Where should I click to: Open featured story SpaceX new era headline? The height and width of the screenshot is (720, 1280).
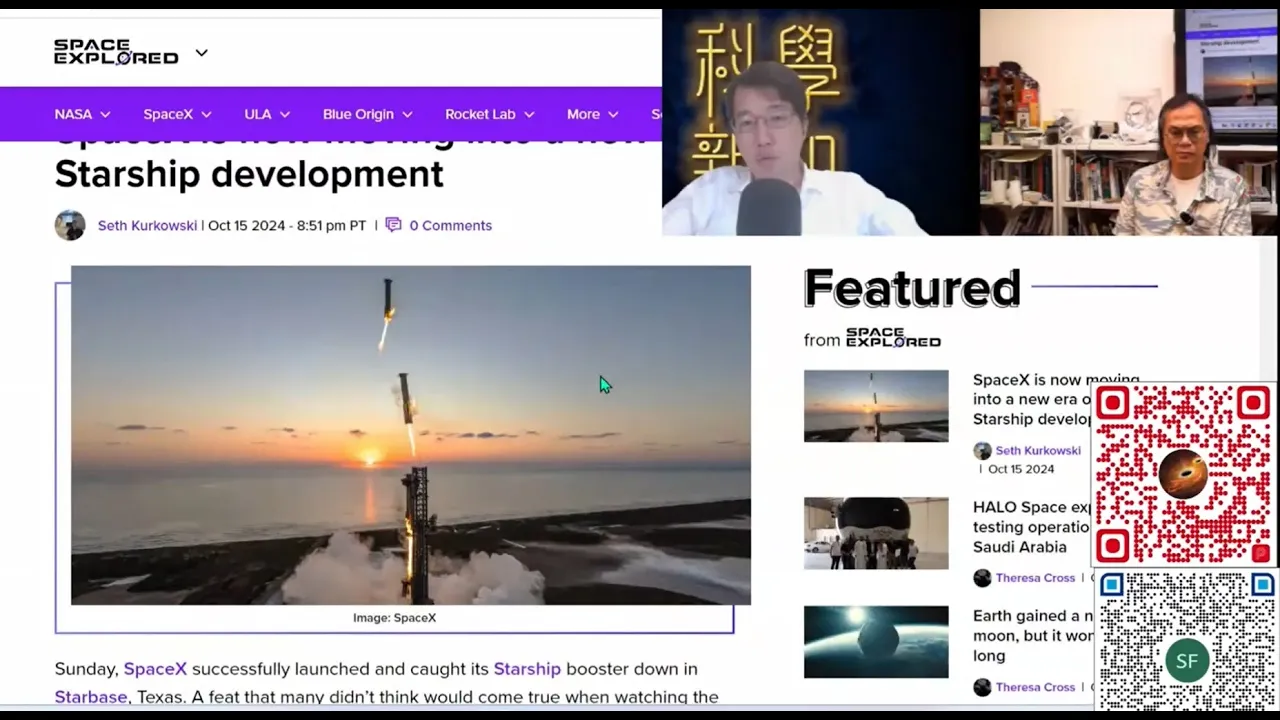pyautogui.click(x=1033, y=399)
